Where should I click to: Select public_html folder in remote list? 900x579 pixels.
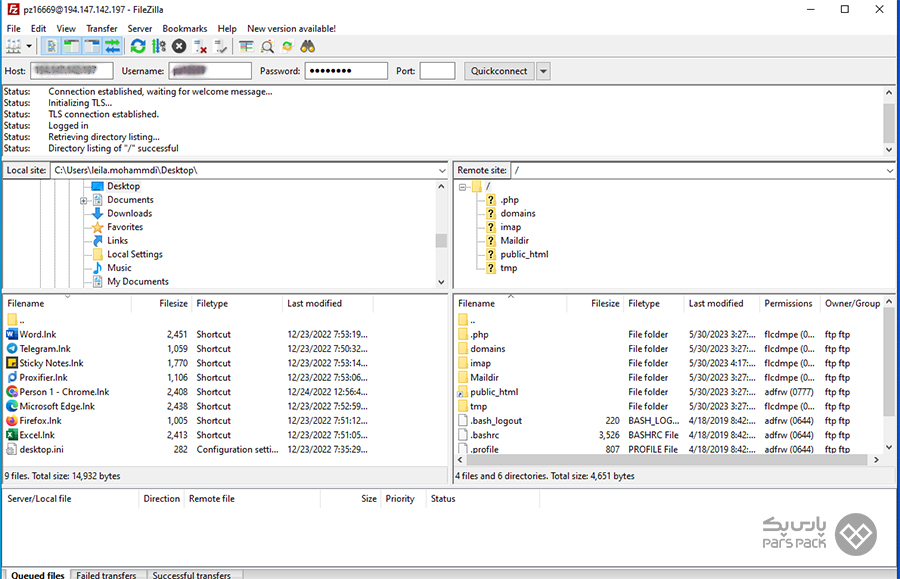pyautogui.click(x=494, y=391)
